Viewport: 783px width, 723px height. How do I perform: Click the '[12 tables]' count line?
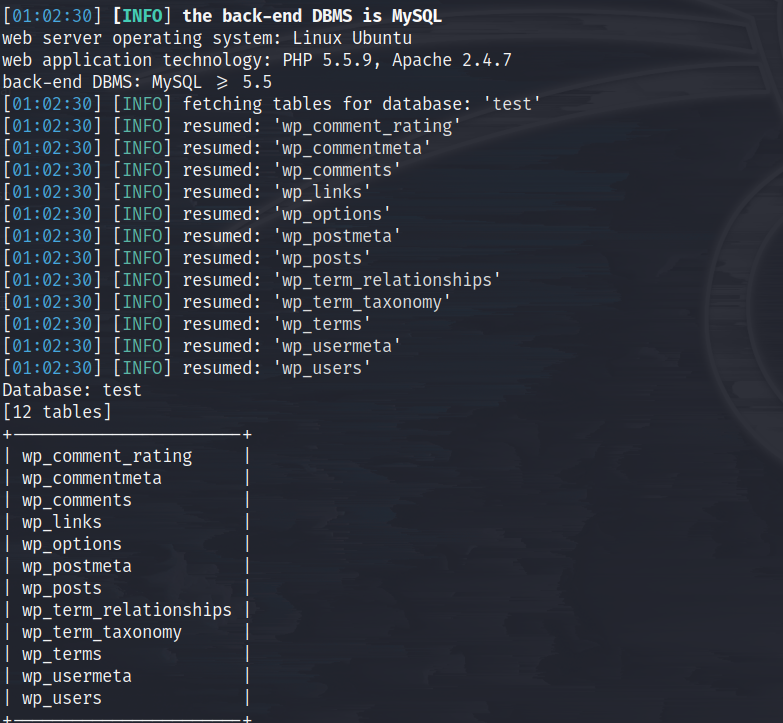57,411
